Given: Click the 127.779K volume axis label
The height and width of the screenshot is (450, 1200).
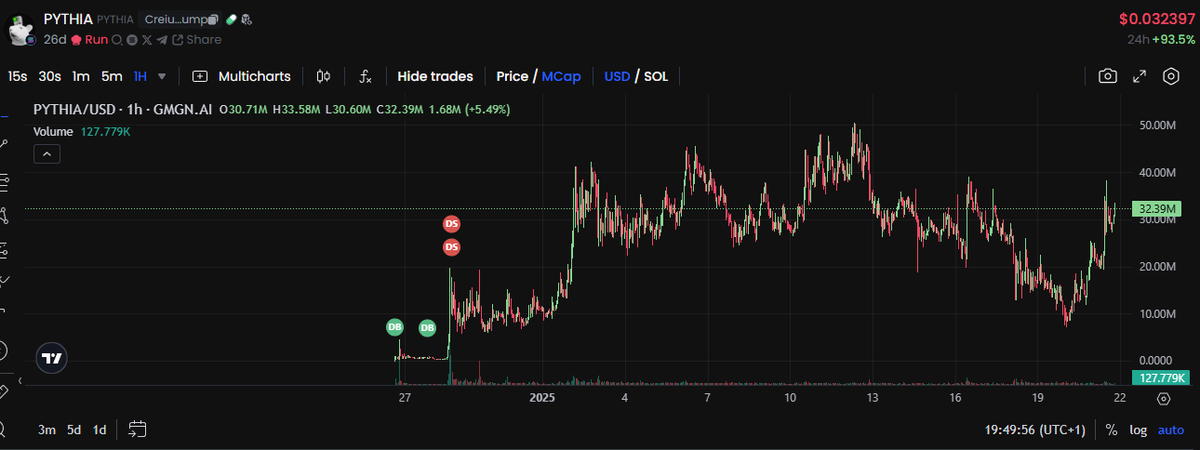Looking at the screenshot, I should tap(1160, 377).
